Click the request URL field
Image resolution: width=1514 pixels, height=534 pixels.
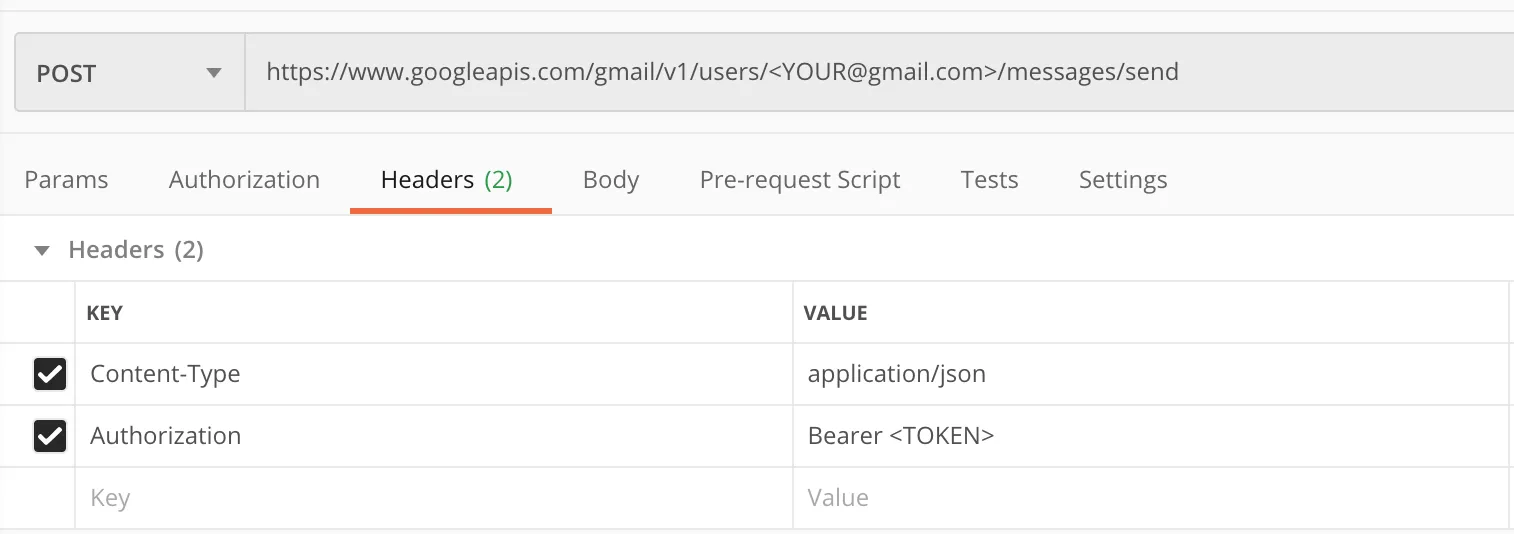[722, 72]
